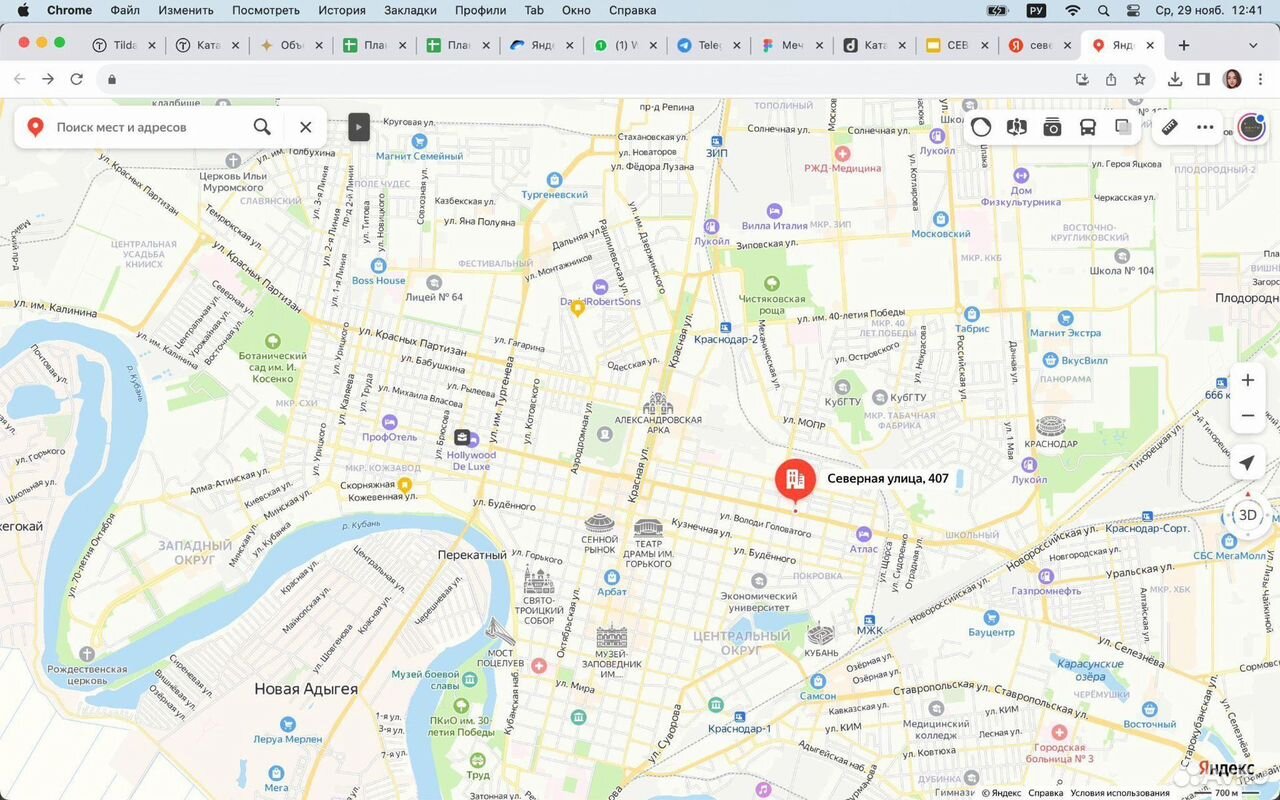Click the Новая Адыгея label
1280x800 pixels.
coord(306,689)
